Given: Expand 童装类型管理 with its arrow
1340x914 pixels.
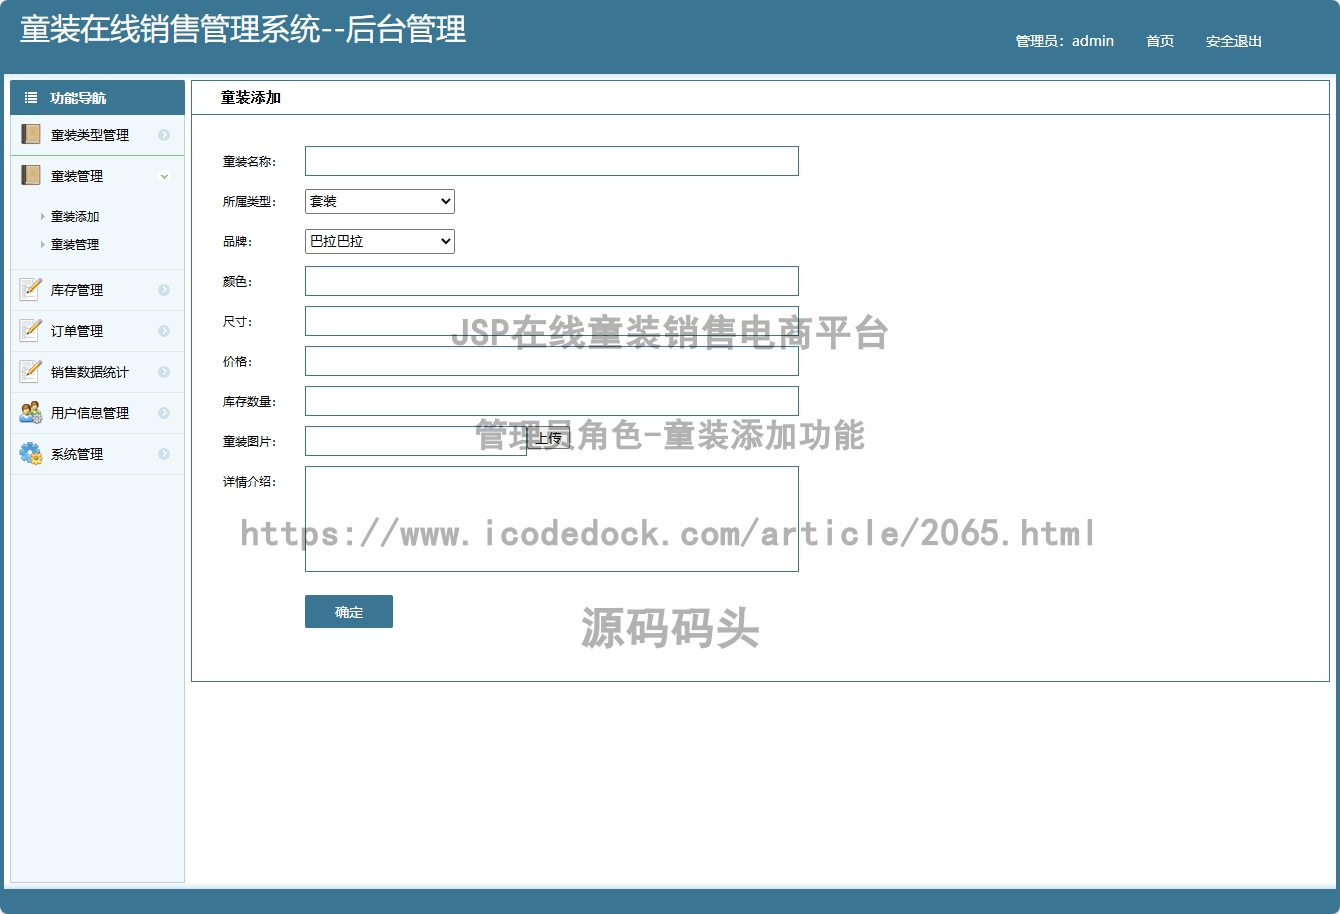Looking at the screenshot, I should (164, 135).
